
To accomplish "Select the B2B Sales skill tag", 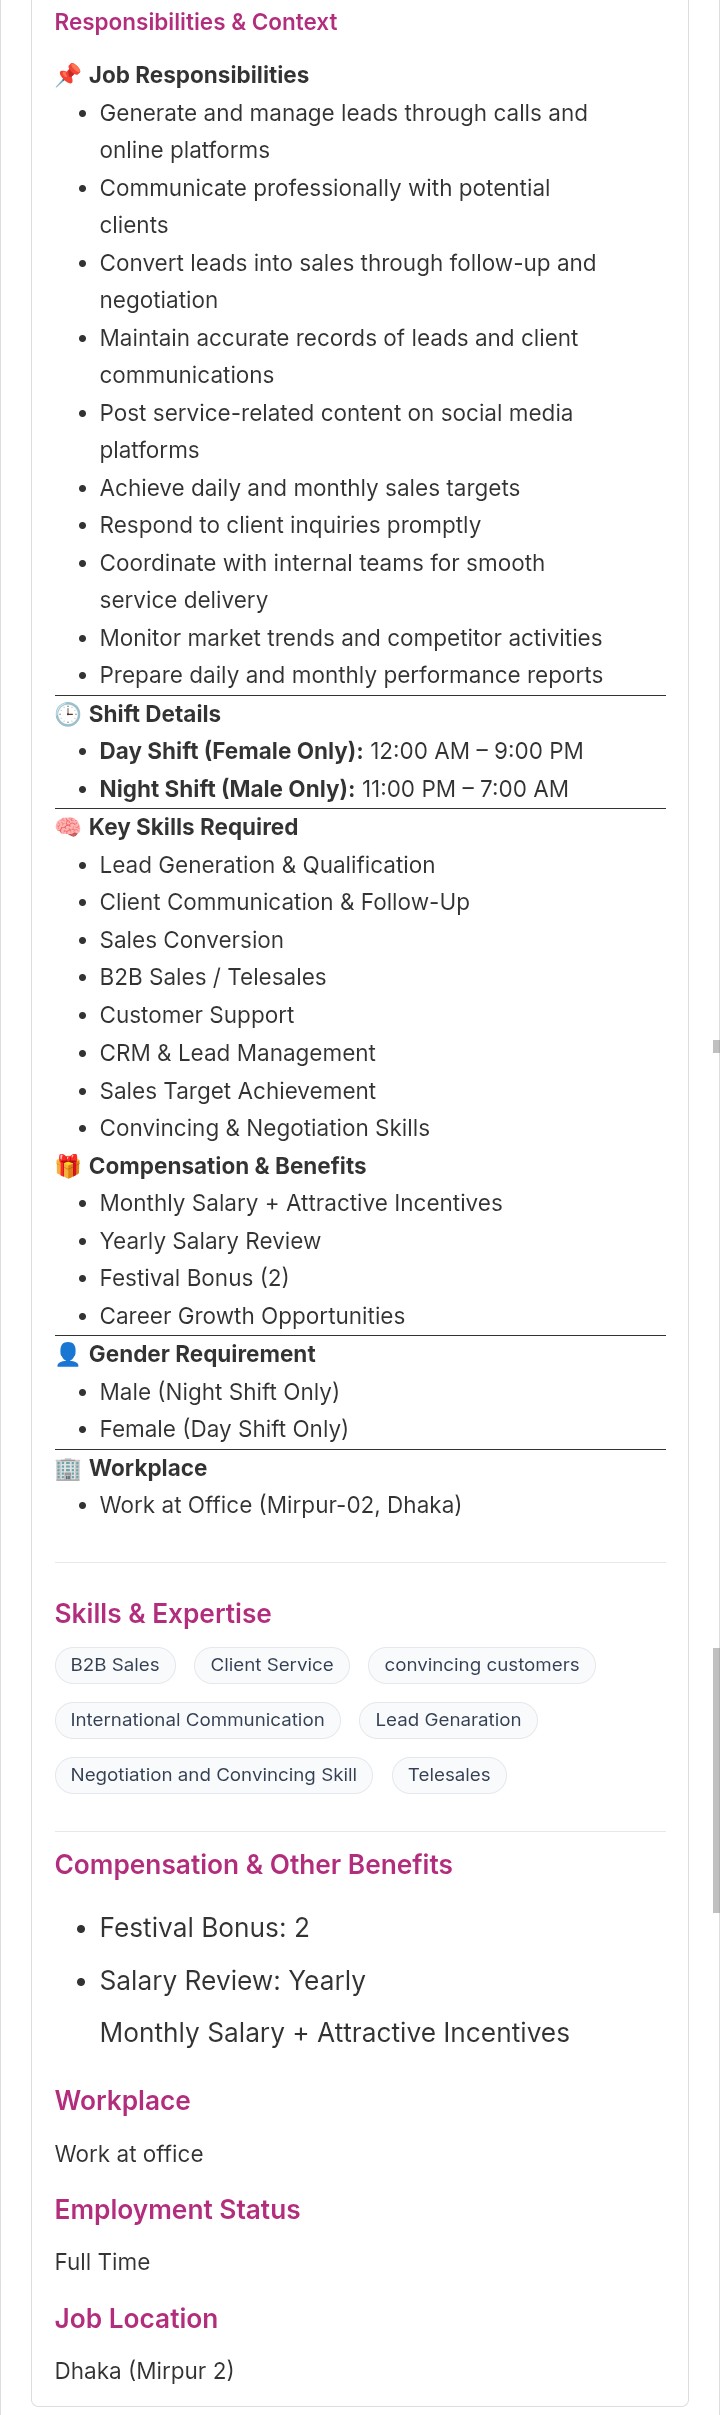I will (115, 1665).
